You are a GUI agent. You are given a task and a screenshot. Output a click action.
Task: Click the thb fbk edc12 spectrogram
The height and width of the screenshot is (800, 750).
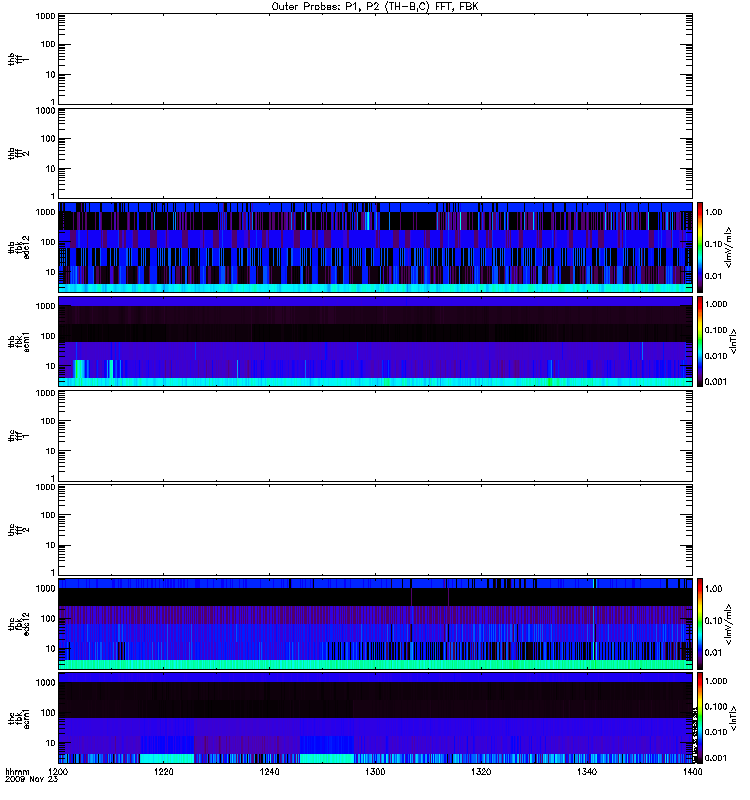(375, 247)
